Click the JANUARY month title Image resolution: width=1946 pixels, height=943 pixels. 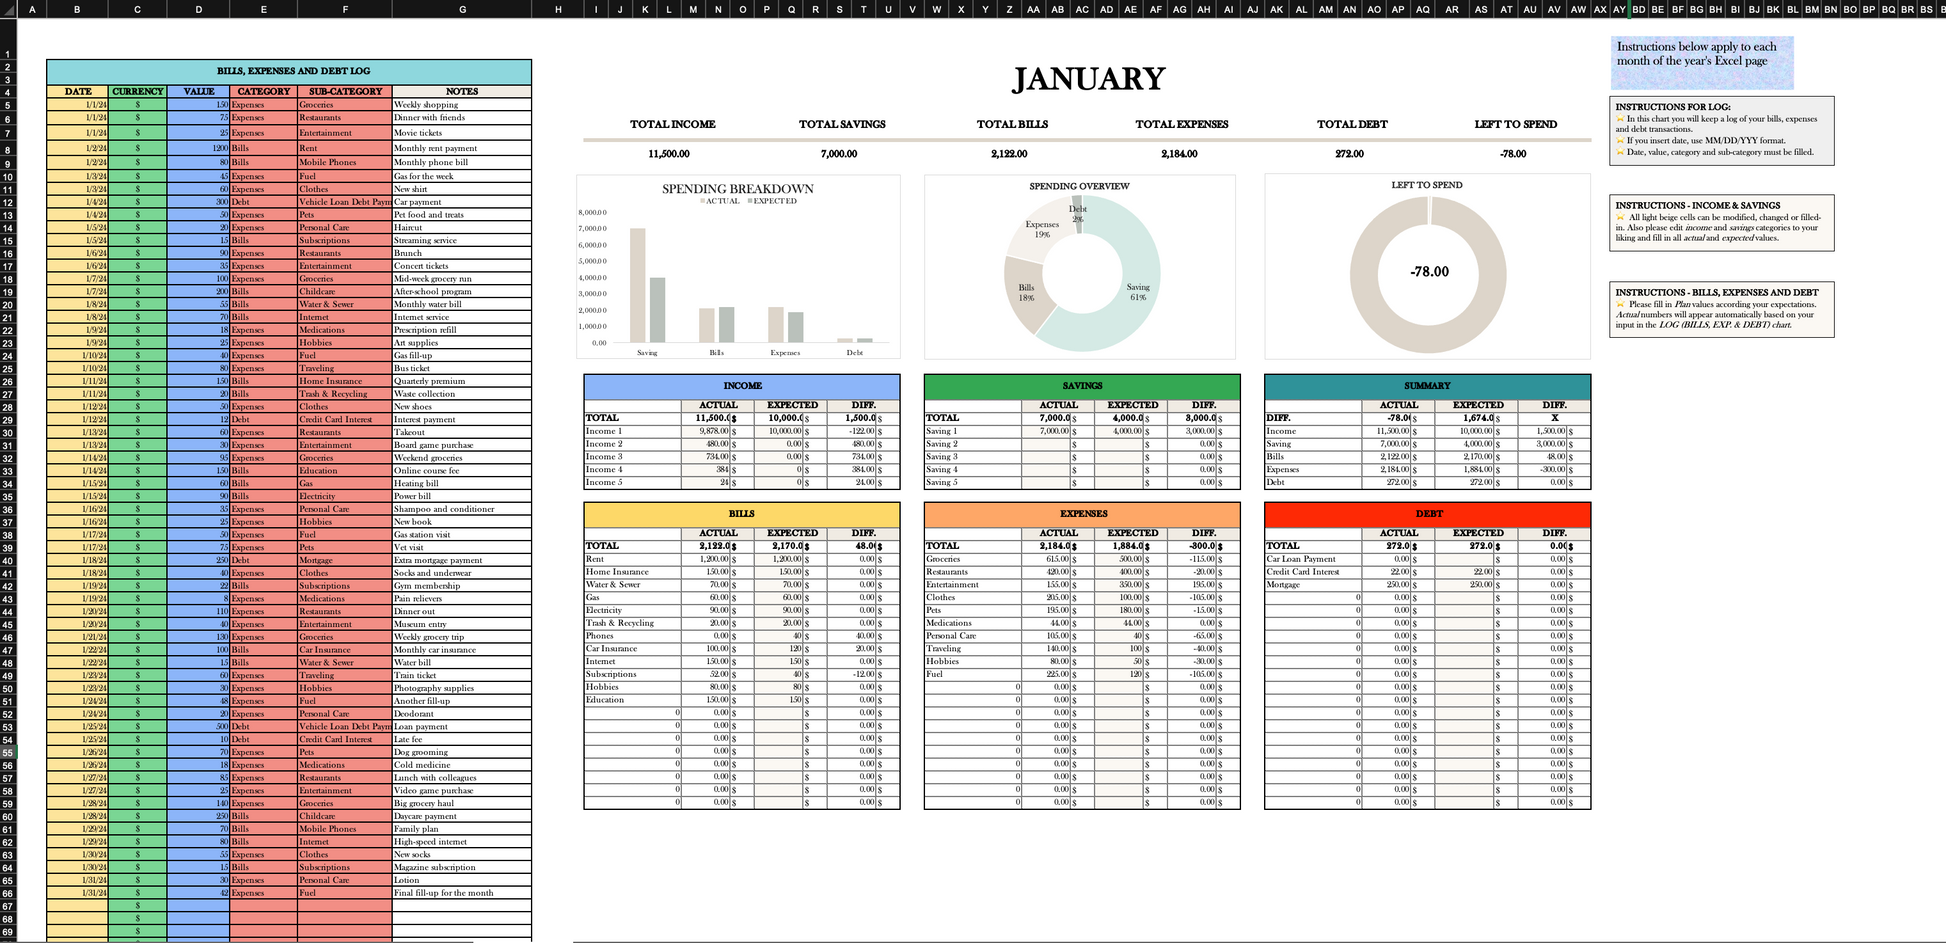point(1088,79)
